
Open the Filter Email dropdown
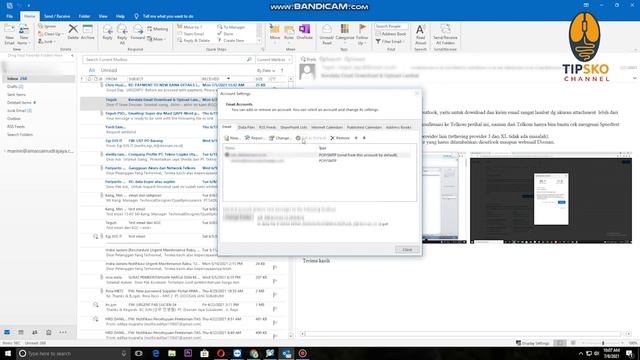(x=390, y=42)
